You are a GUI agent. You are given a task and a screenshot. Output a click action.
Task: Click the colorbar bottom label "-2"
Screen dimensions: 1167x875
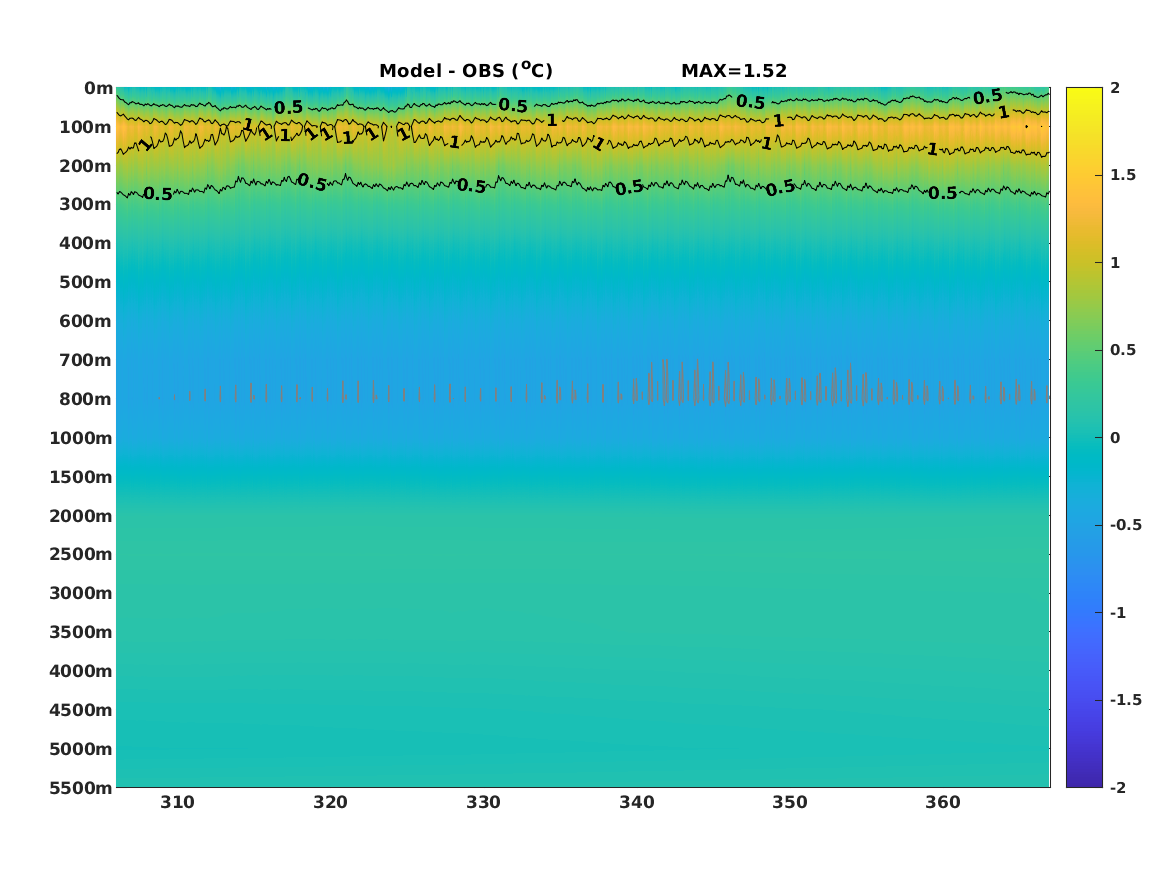[x=1118, y=787]
